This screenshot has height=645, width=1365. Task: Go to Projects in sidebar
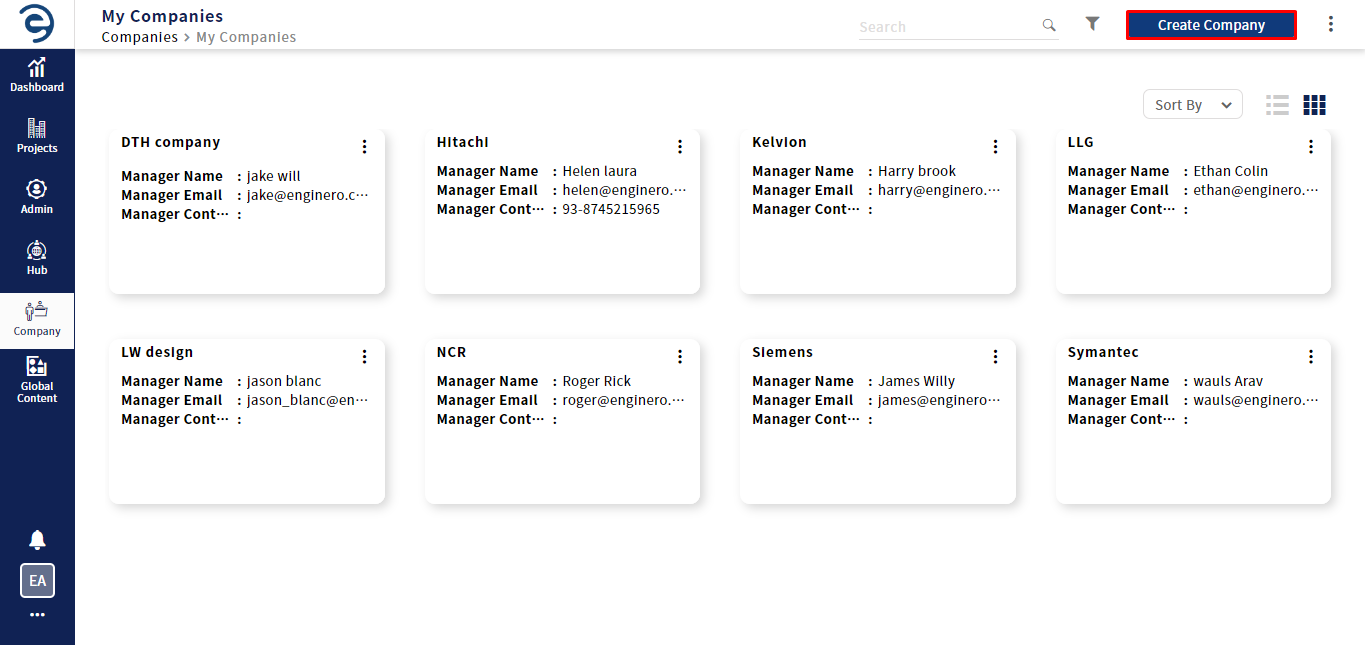pos(37,136)
